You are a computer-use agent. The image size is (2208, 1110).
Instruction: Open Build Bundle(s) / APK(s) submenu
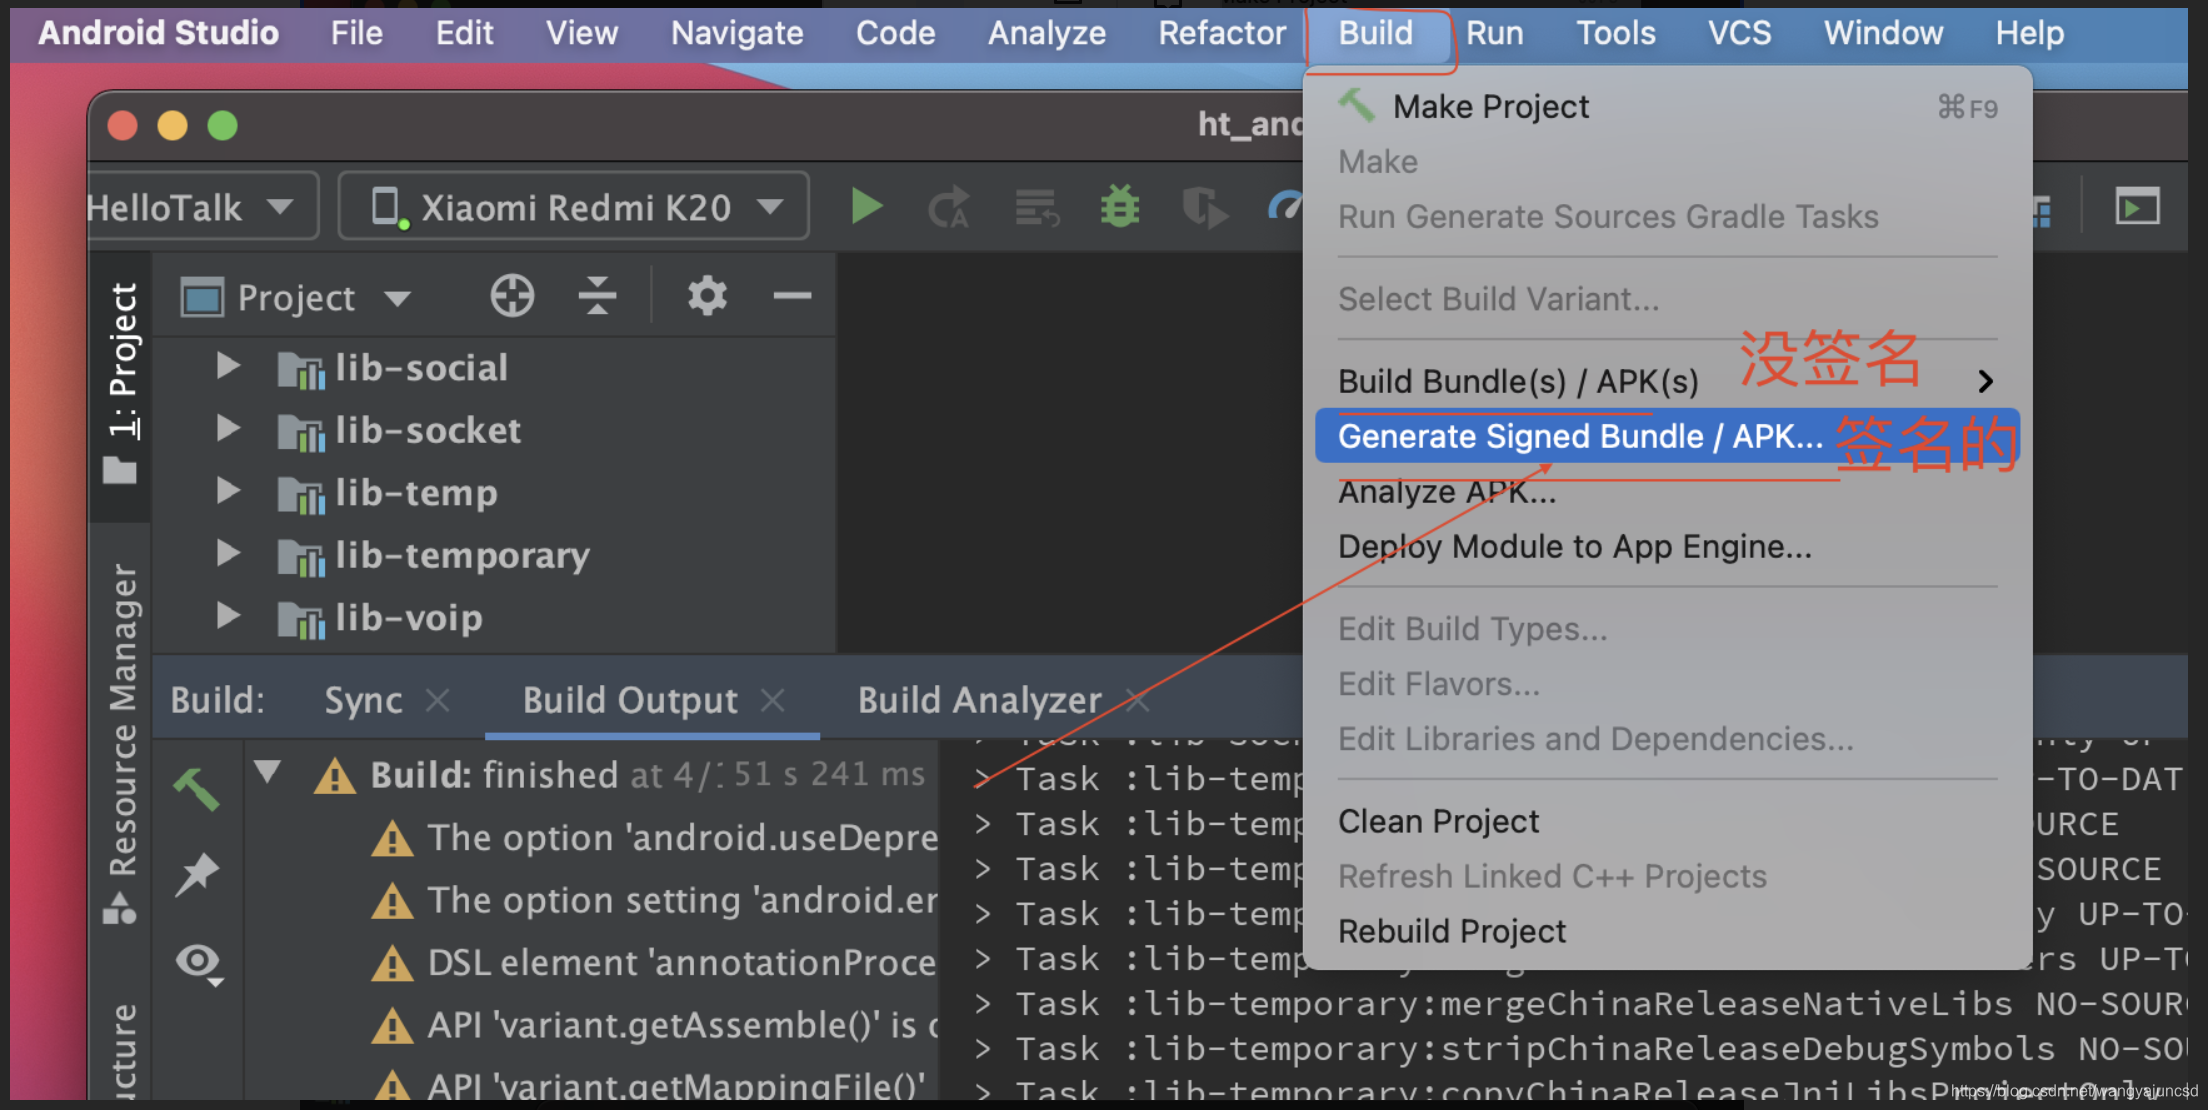(x=1667, y=381)
